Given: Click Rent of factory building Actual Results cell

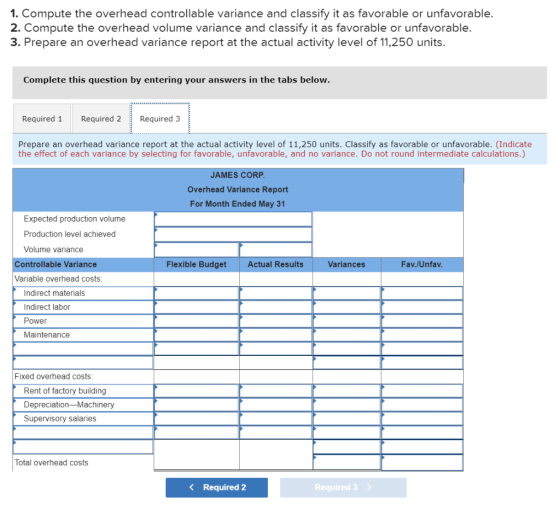Looking at the screenshot, I should [276, 391].
